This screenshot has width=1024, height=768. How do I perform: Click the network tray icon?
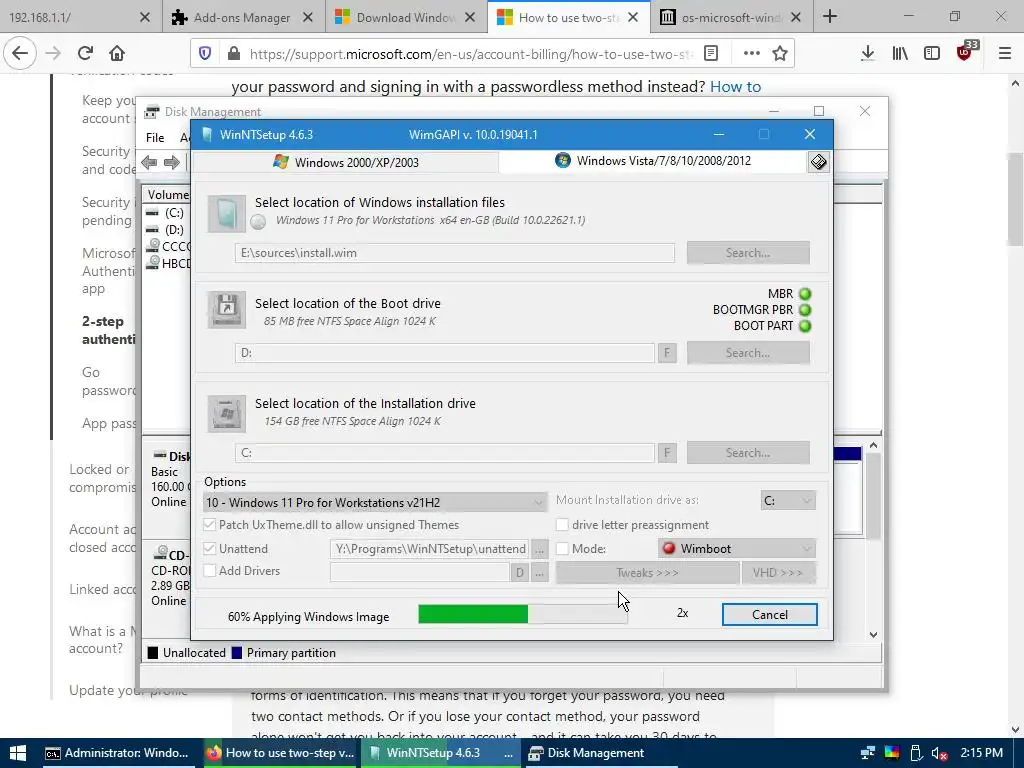point(867,753)
